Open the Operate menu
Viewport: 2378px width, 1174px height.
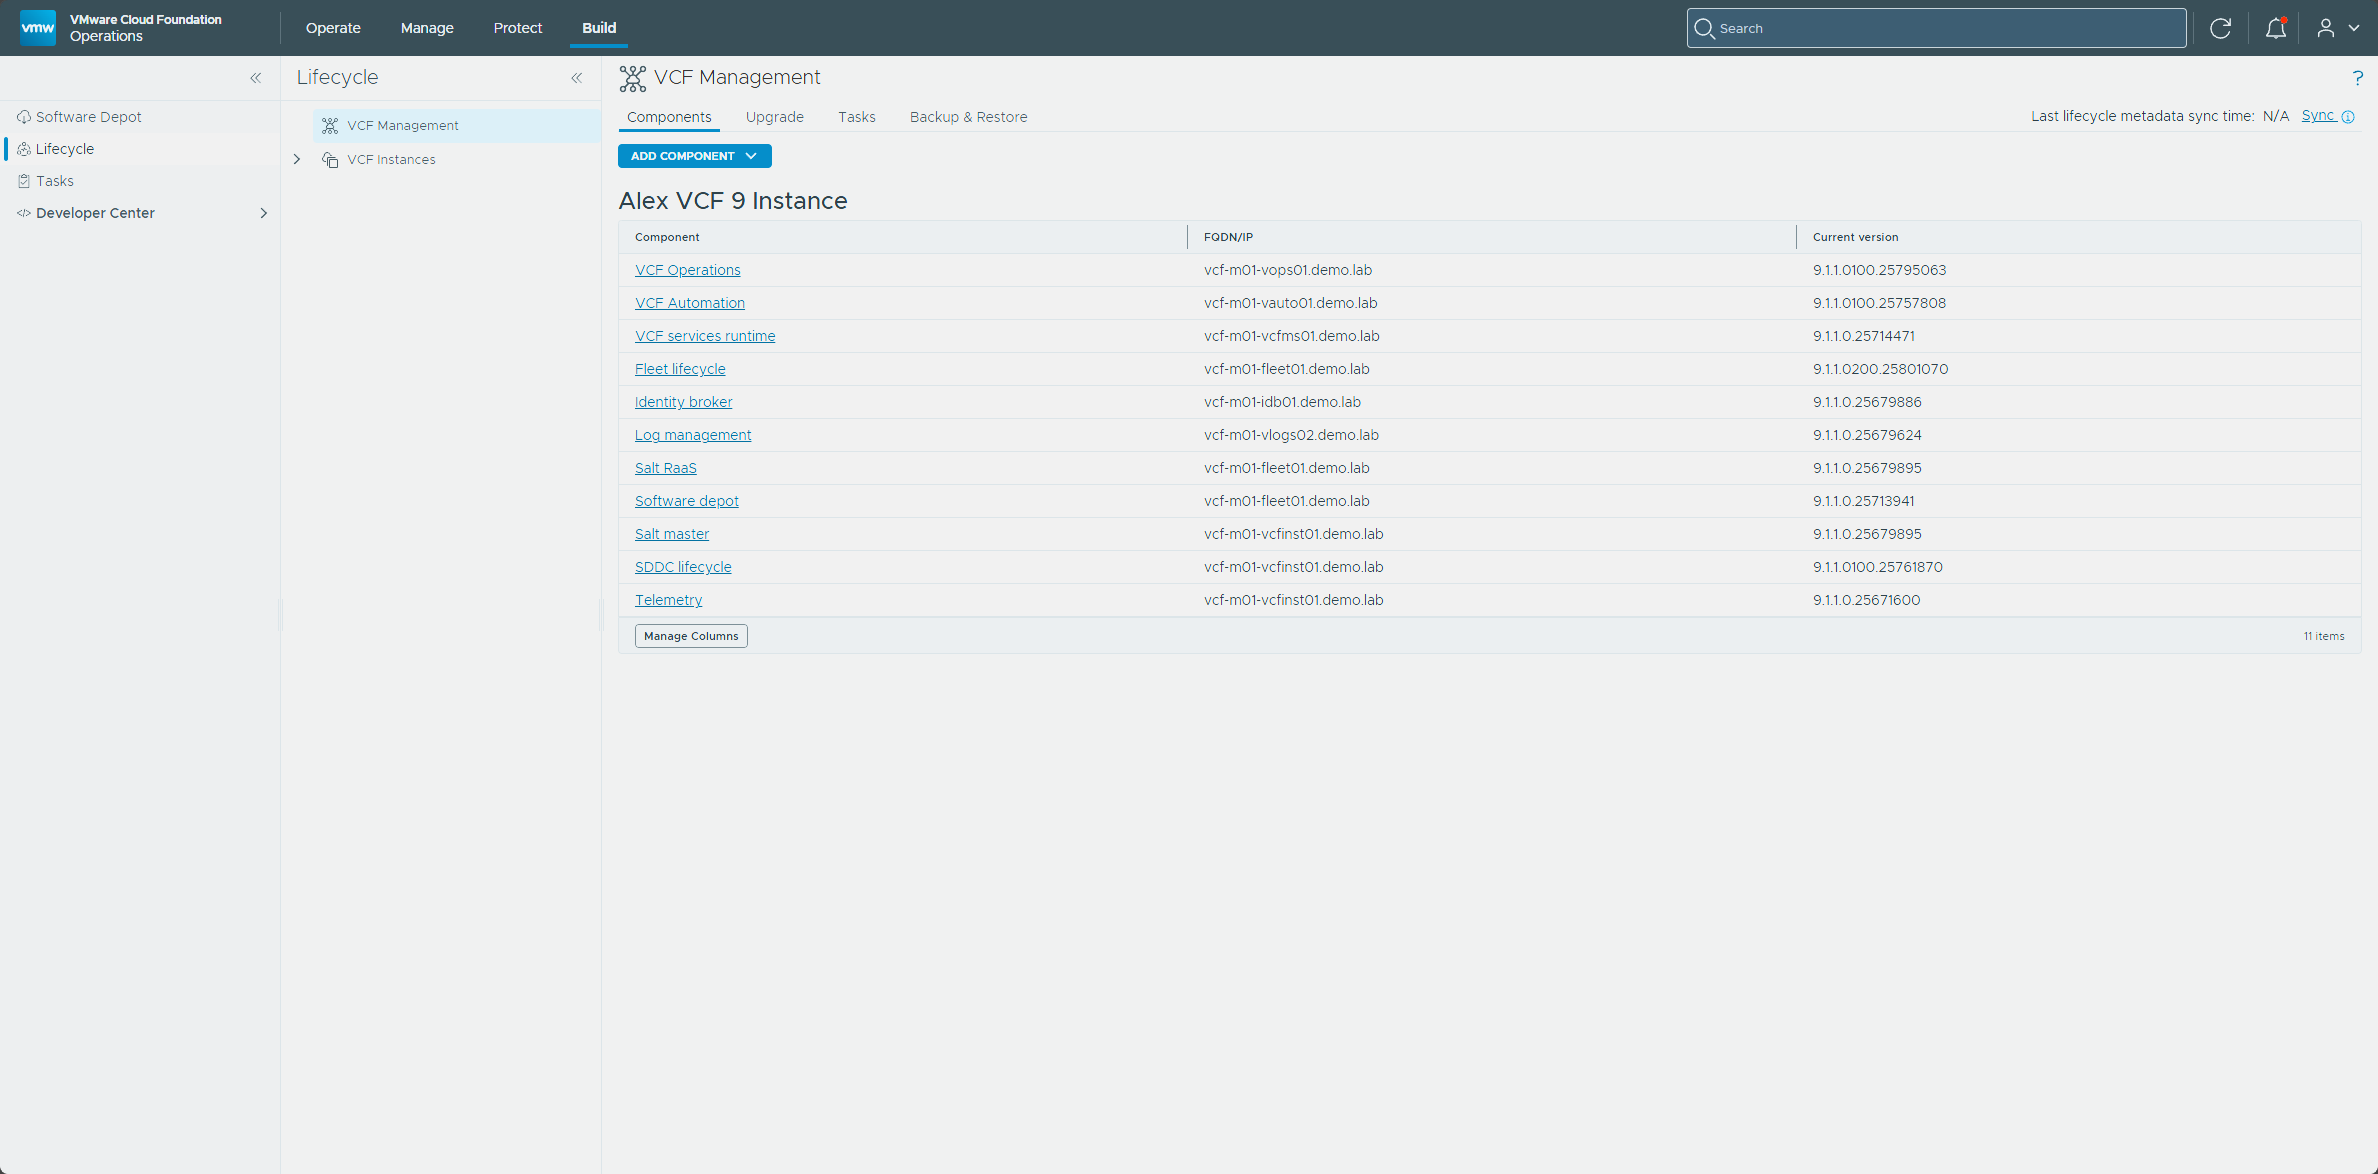pos(333,28)
